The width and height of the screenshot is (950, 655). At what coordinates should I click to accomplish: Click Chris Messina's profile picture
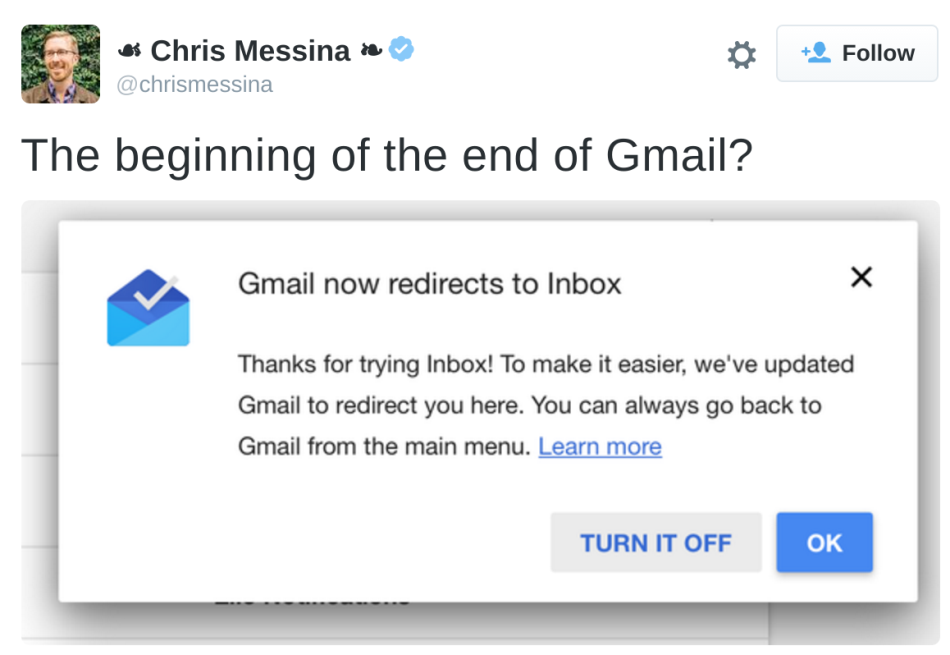coord(60,64)
